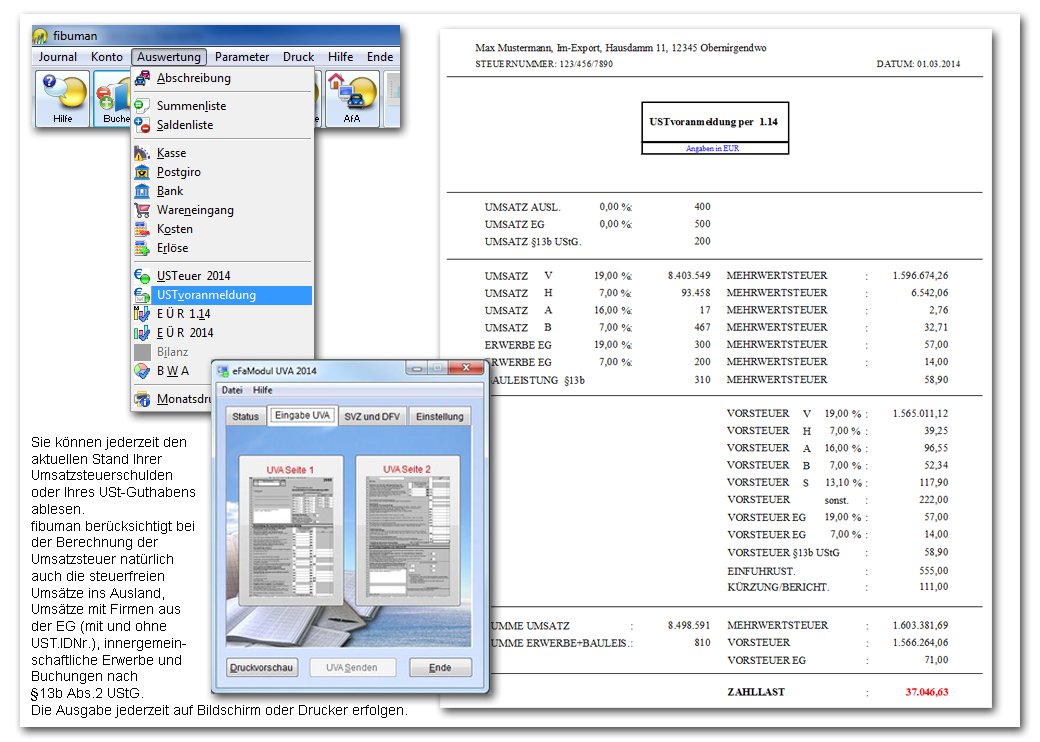This screenshot has width=1040, height=742.
Task: Click the KÜRZUNG/BERICHT. value 111,00
Action: point(934,587)
